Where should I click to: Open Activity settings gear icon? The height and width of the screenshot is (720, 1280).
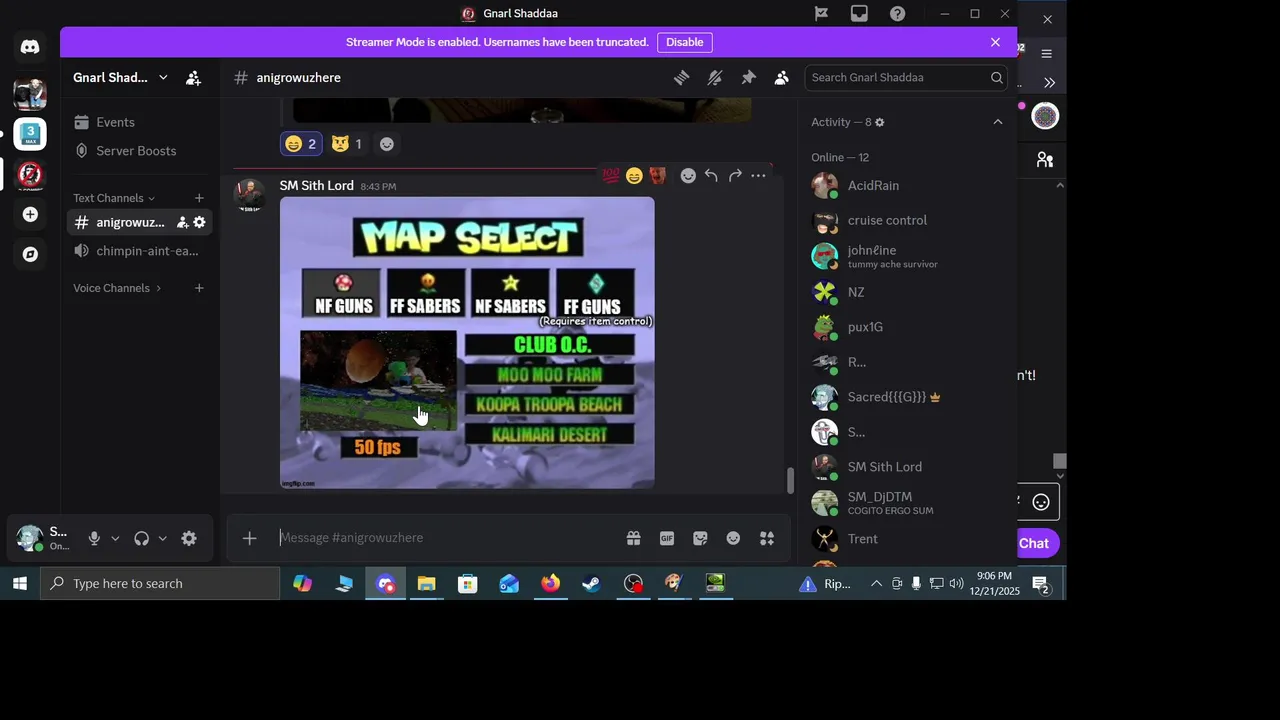click(880, 122)
